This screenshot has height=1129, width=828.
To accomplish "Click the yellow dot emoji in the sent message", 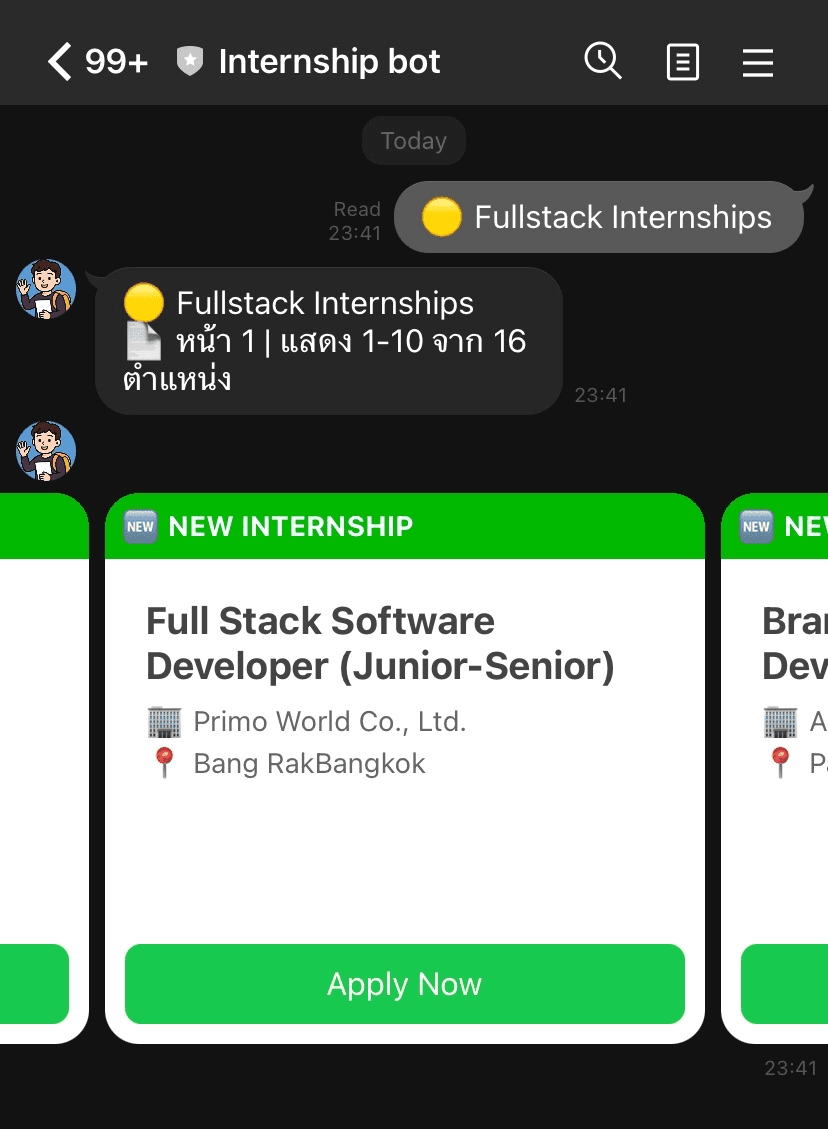I will pyautogui.click(x=443, y=216).
